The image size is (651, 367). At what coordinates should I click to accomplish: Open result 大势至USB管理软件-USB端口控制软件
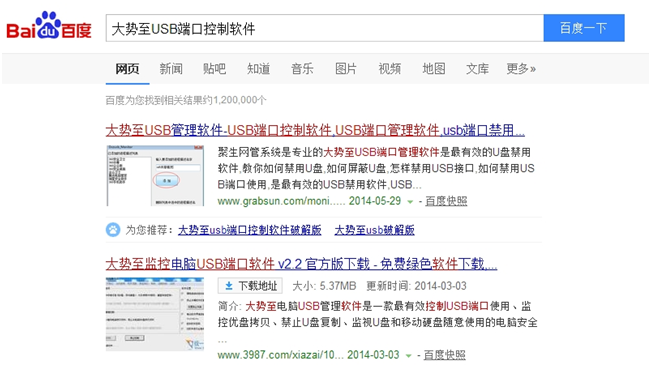[x=315, y=130]
